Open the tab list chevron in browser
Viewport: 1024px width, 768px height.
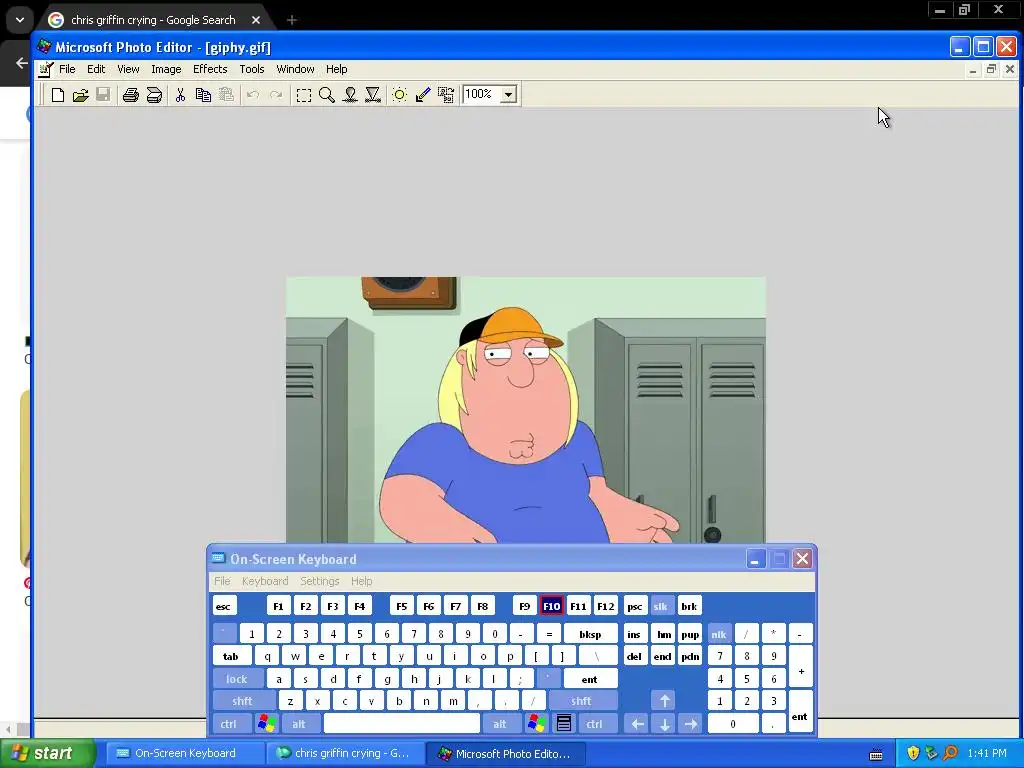click(x=20, y=20)
